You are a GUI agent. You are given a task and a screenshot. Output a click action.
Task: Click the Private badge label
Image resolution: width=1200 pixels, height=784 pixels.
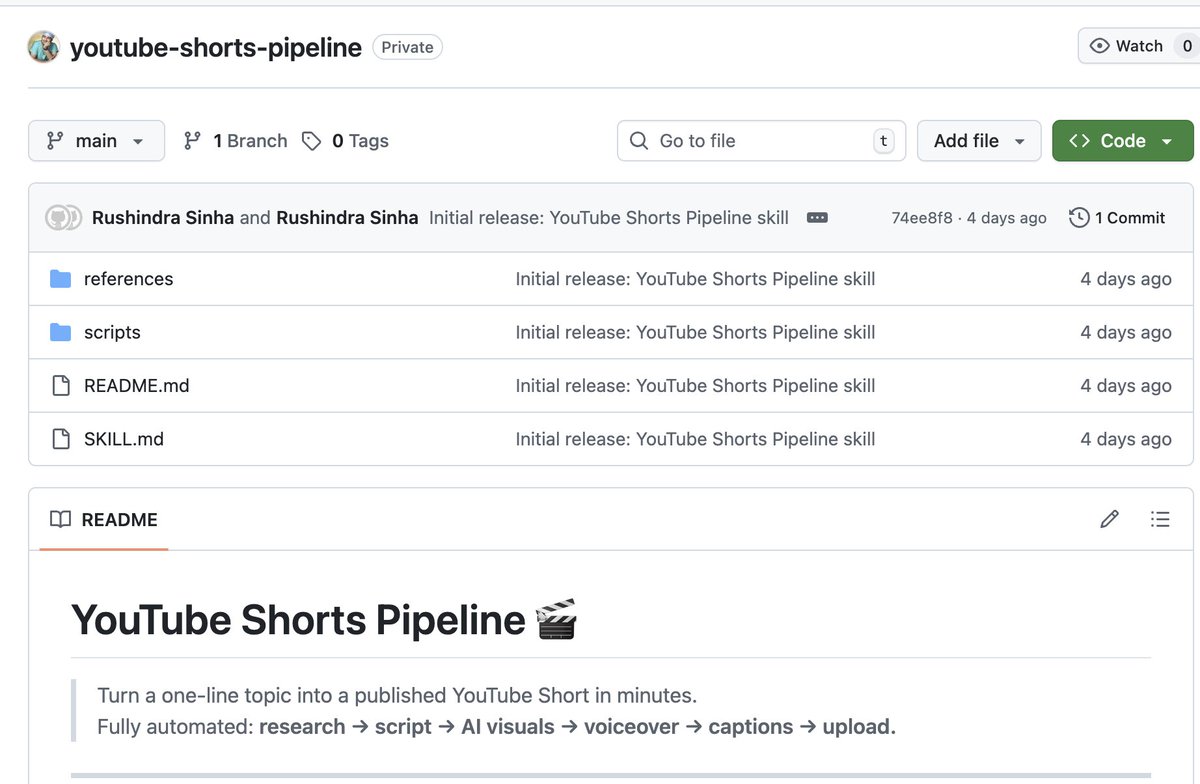coord(407,46)
